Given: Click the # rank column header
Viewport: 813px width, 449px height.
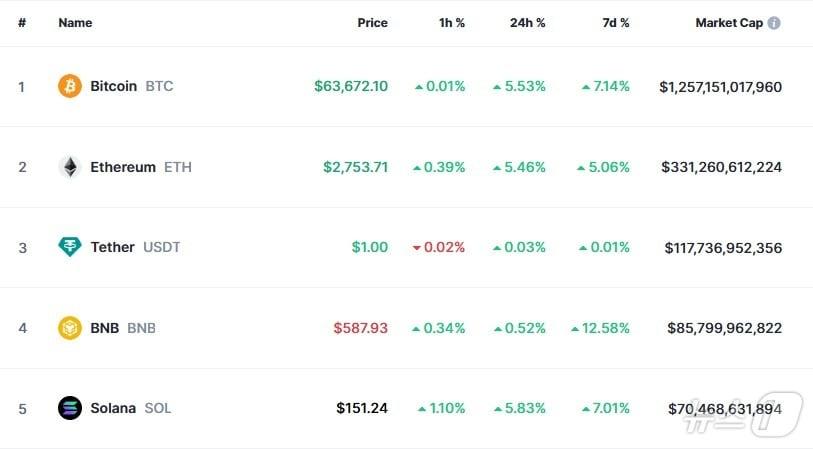Looking at the screenshot, I should (22, 23).
